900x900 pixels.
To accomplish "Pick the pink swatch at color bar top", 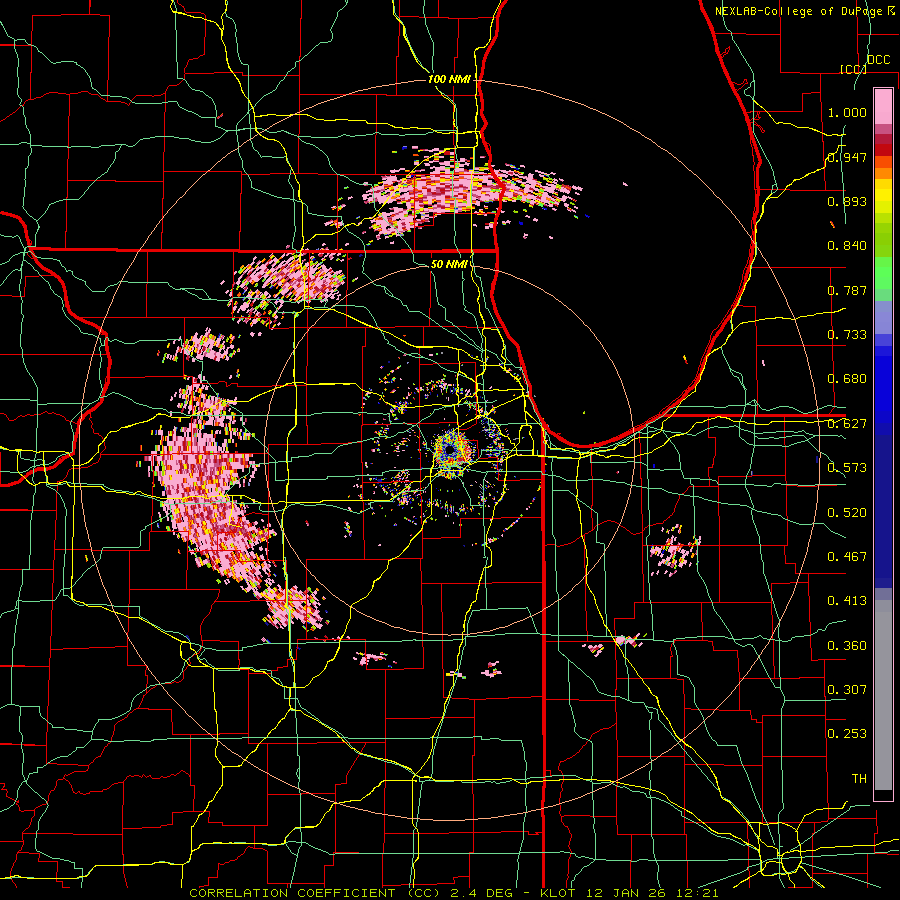I will pyautogui.click(x=883, y=106).
